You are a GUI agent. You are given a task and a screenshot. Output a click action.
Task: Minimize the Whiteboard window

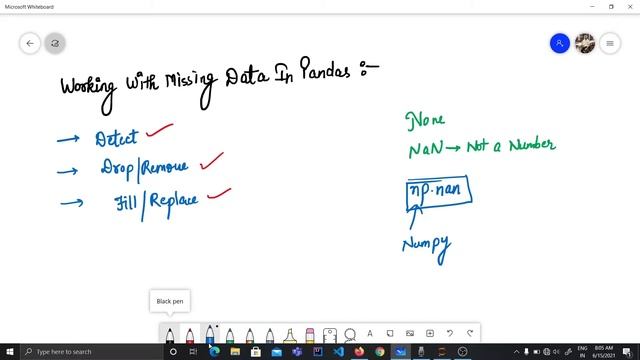click(x=592, y=7)
